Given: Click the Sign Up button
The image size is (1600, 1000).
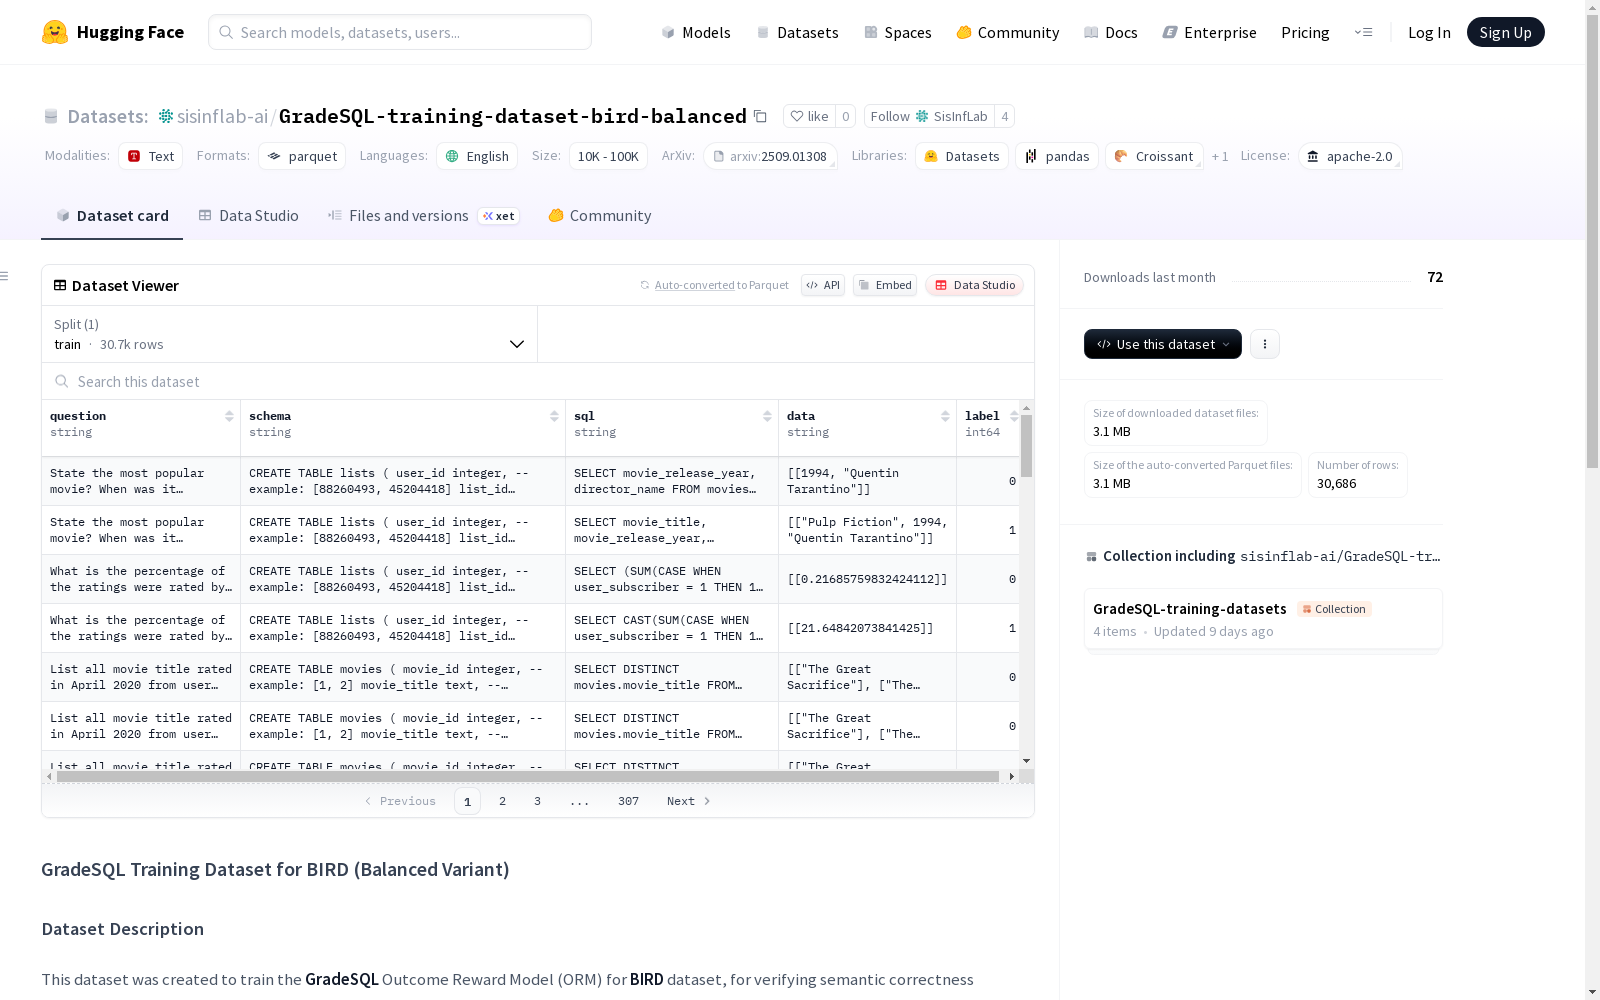Looking at the screenshot, I should (1505, 32).
